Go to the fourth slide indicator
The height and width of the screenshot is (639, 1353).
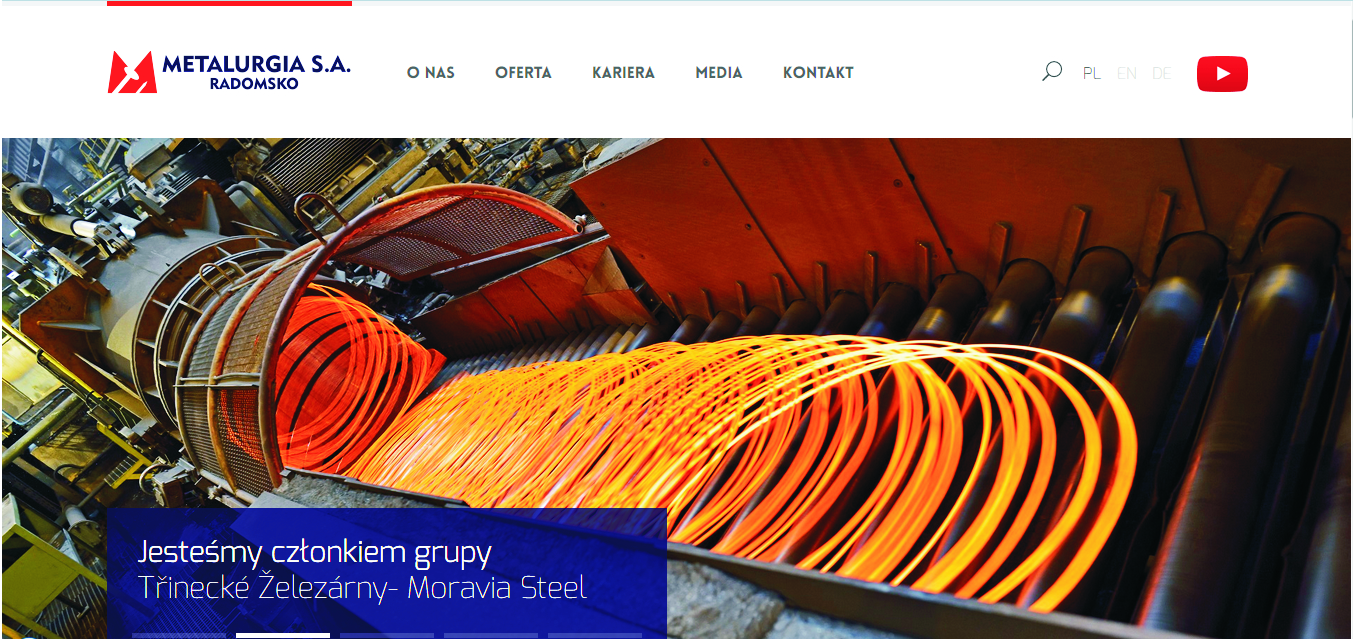[491, 635]
